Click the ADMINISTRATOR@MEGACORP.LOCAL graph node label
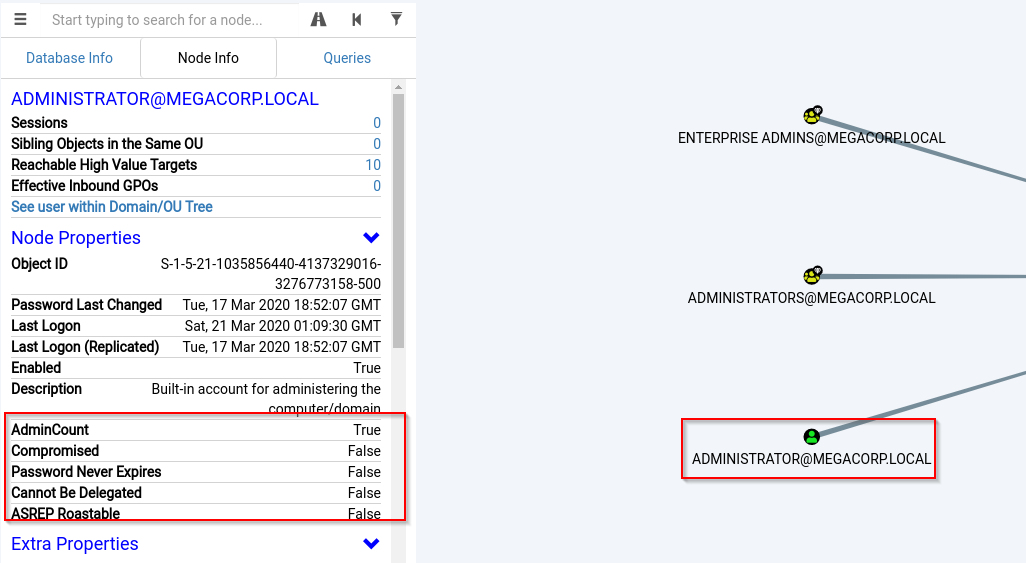 (x=811, y=459)
